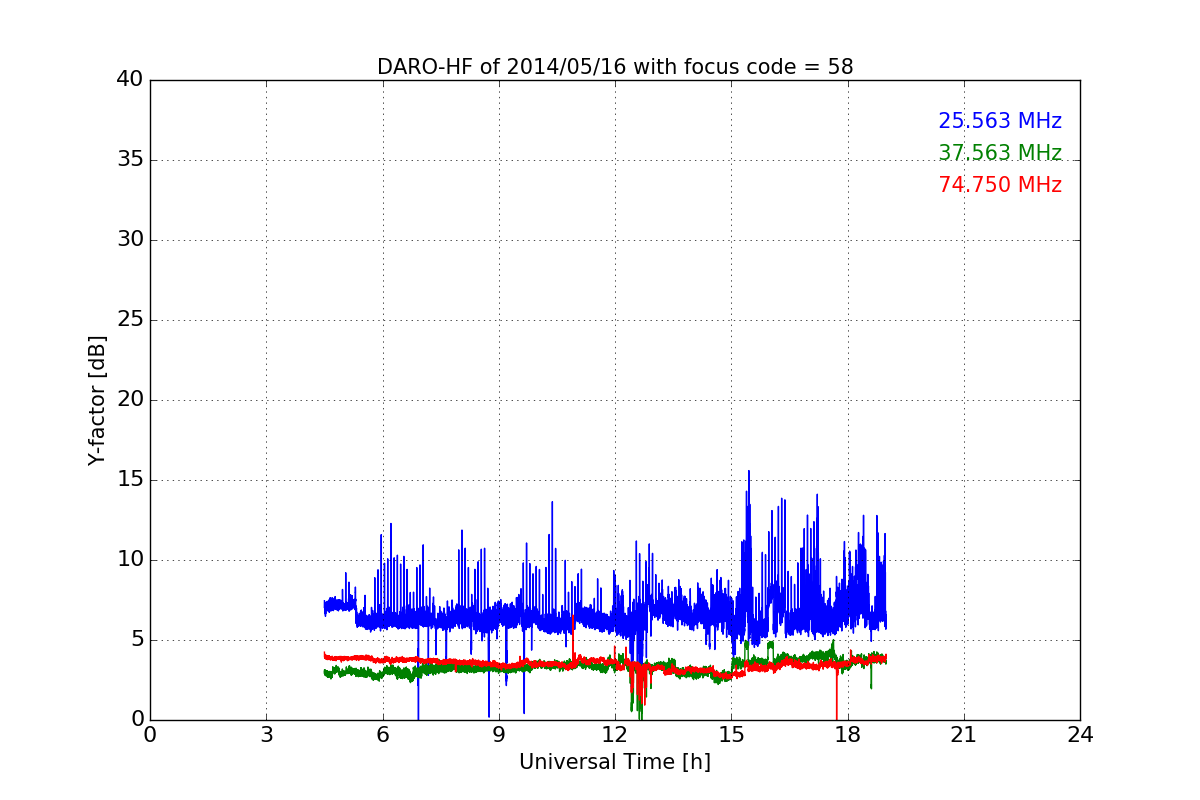
Task: Click y-axis tick value 30
Action: (130, 240)
